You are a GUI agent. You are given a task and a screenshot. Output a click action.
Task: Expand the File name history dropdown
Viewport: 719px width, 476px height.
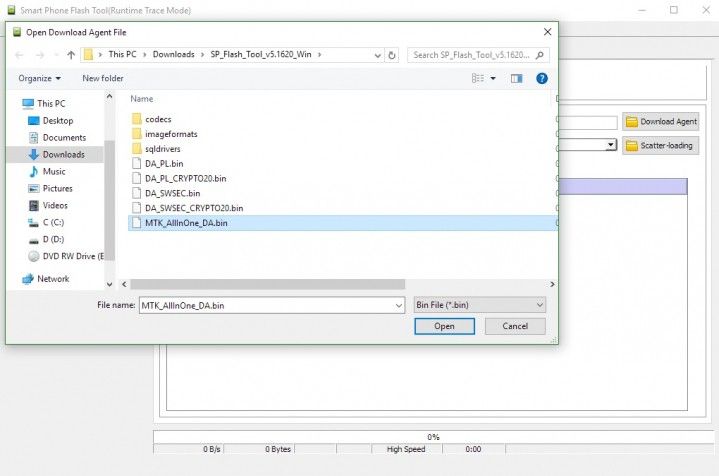point(398,305)
